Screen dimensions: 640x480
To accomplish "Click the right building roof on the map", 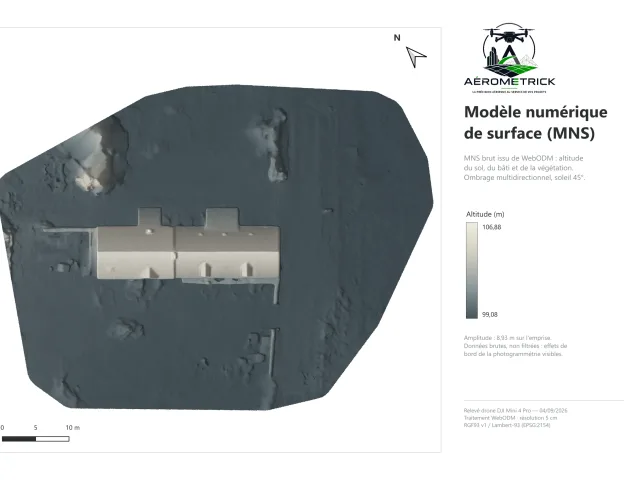I will pos(227,251).
